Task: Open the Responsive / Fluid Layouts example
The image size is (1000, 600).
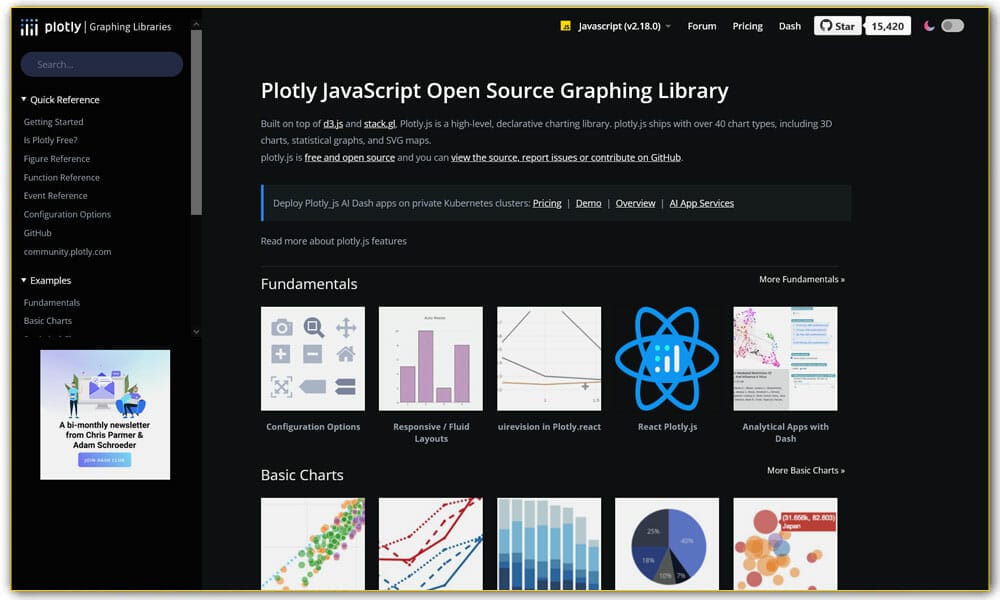Action: pyautogui.click(x=430, y=357)
